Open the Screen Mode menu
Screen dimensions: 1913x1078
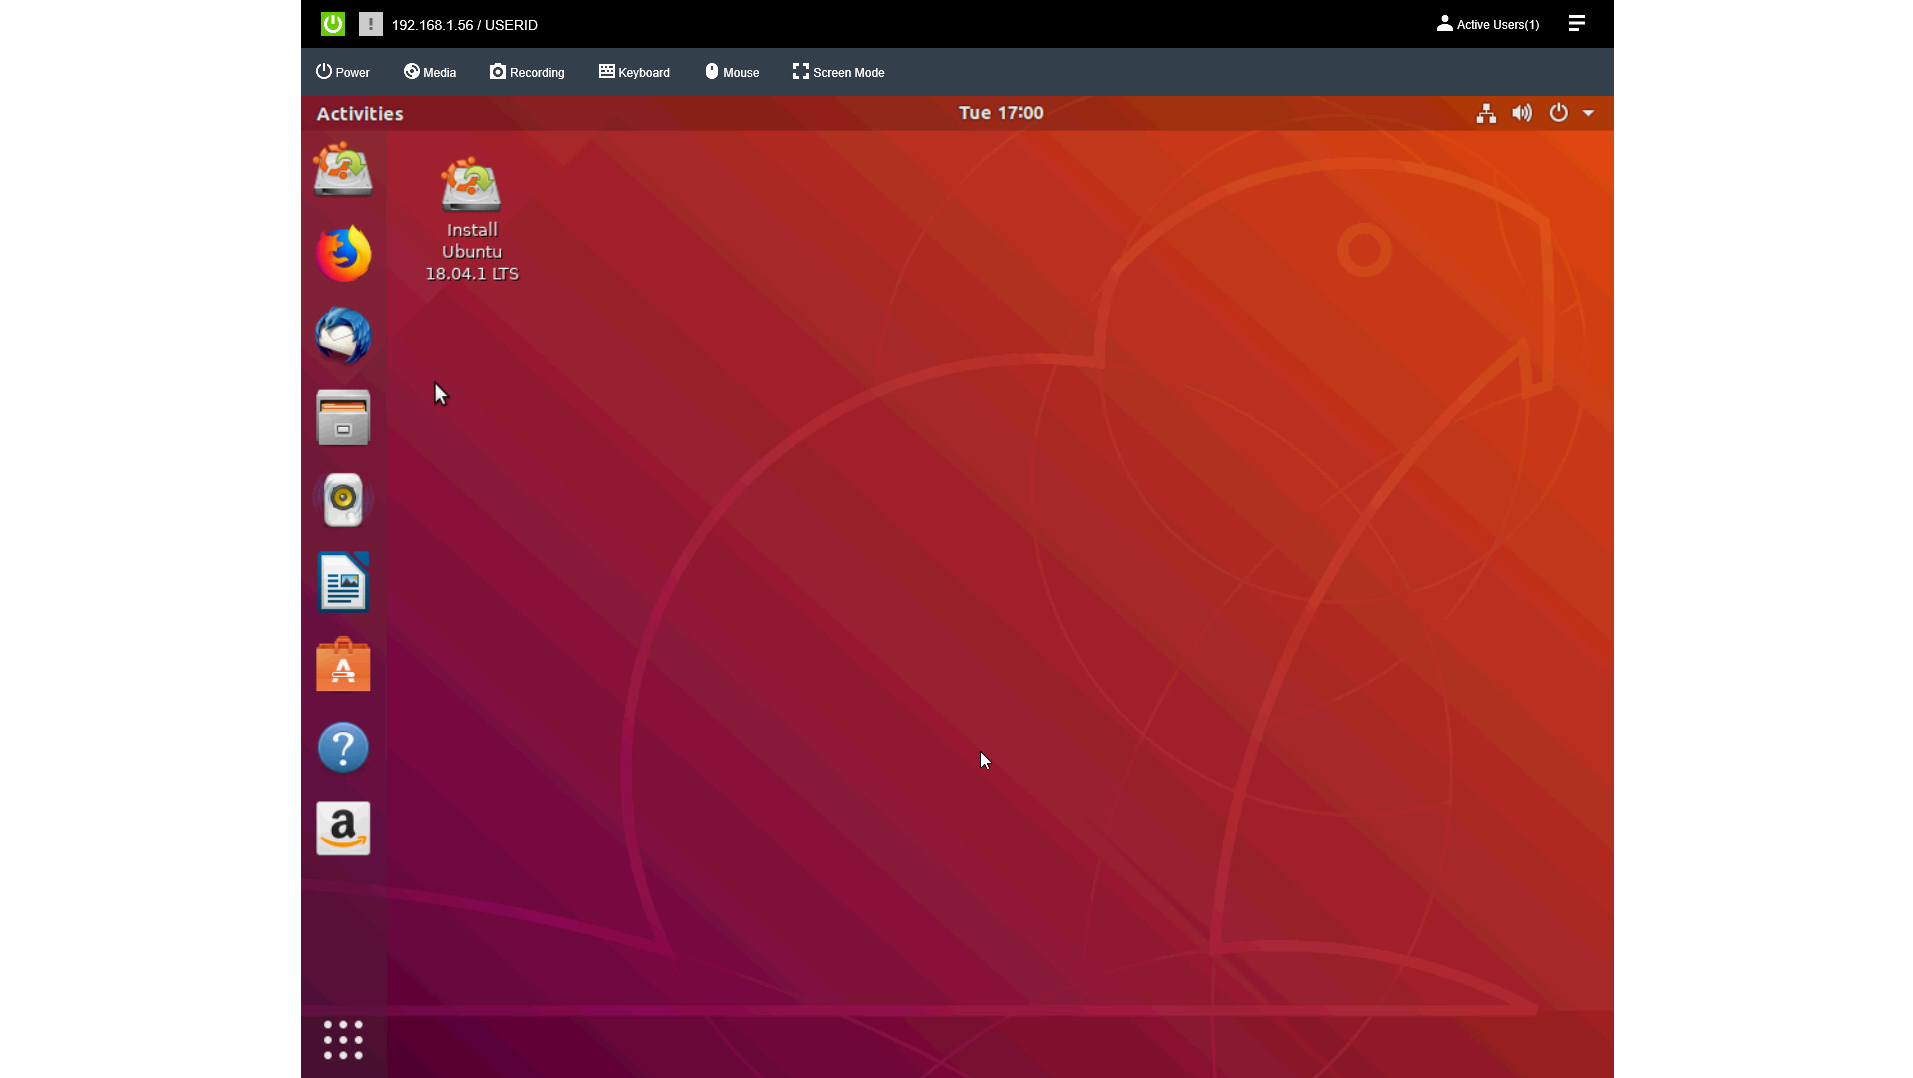[838, 72]
